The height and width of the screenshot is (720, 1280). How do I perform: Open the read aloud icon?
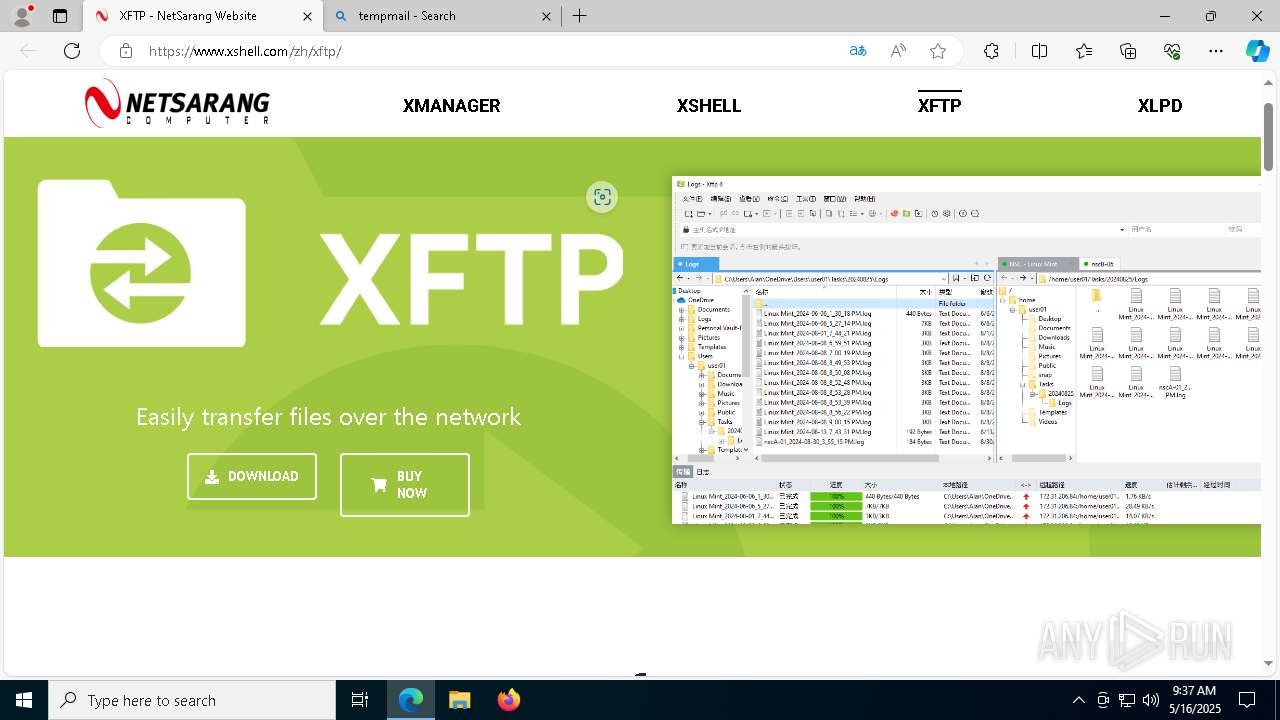[898, 51]
